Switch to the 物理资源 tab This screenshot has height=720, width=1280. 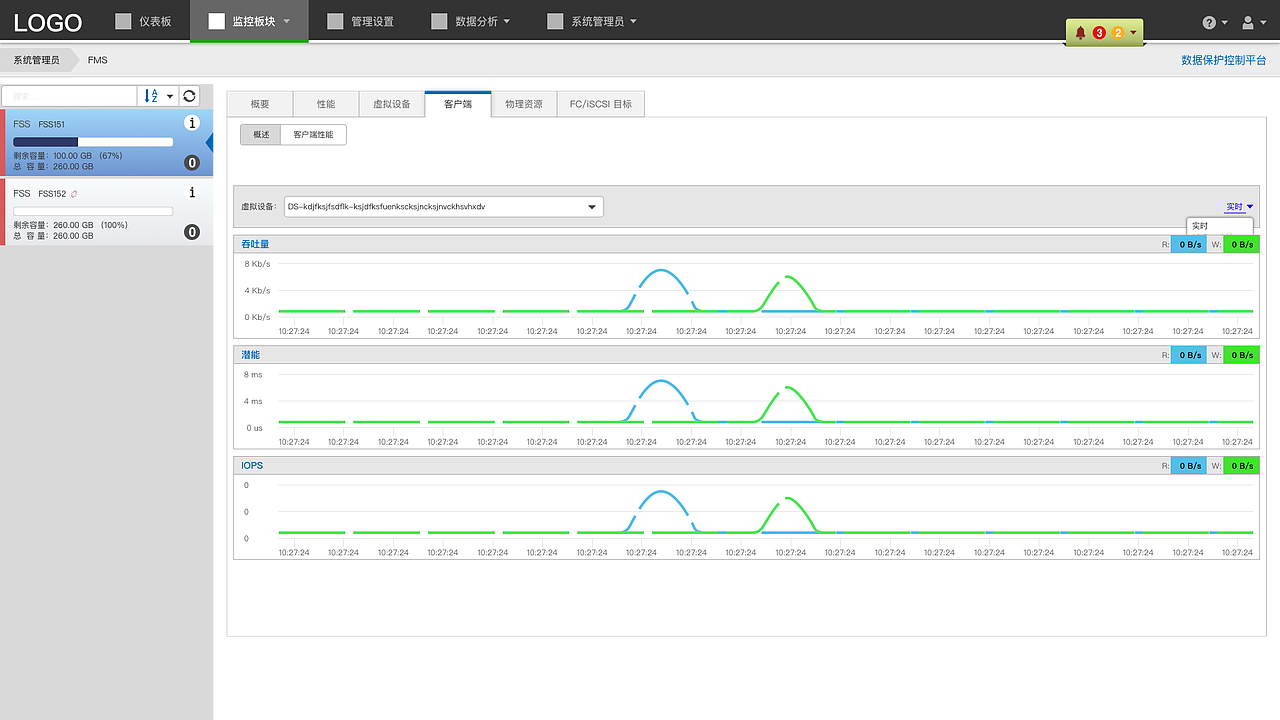click(x=524, y=104)
